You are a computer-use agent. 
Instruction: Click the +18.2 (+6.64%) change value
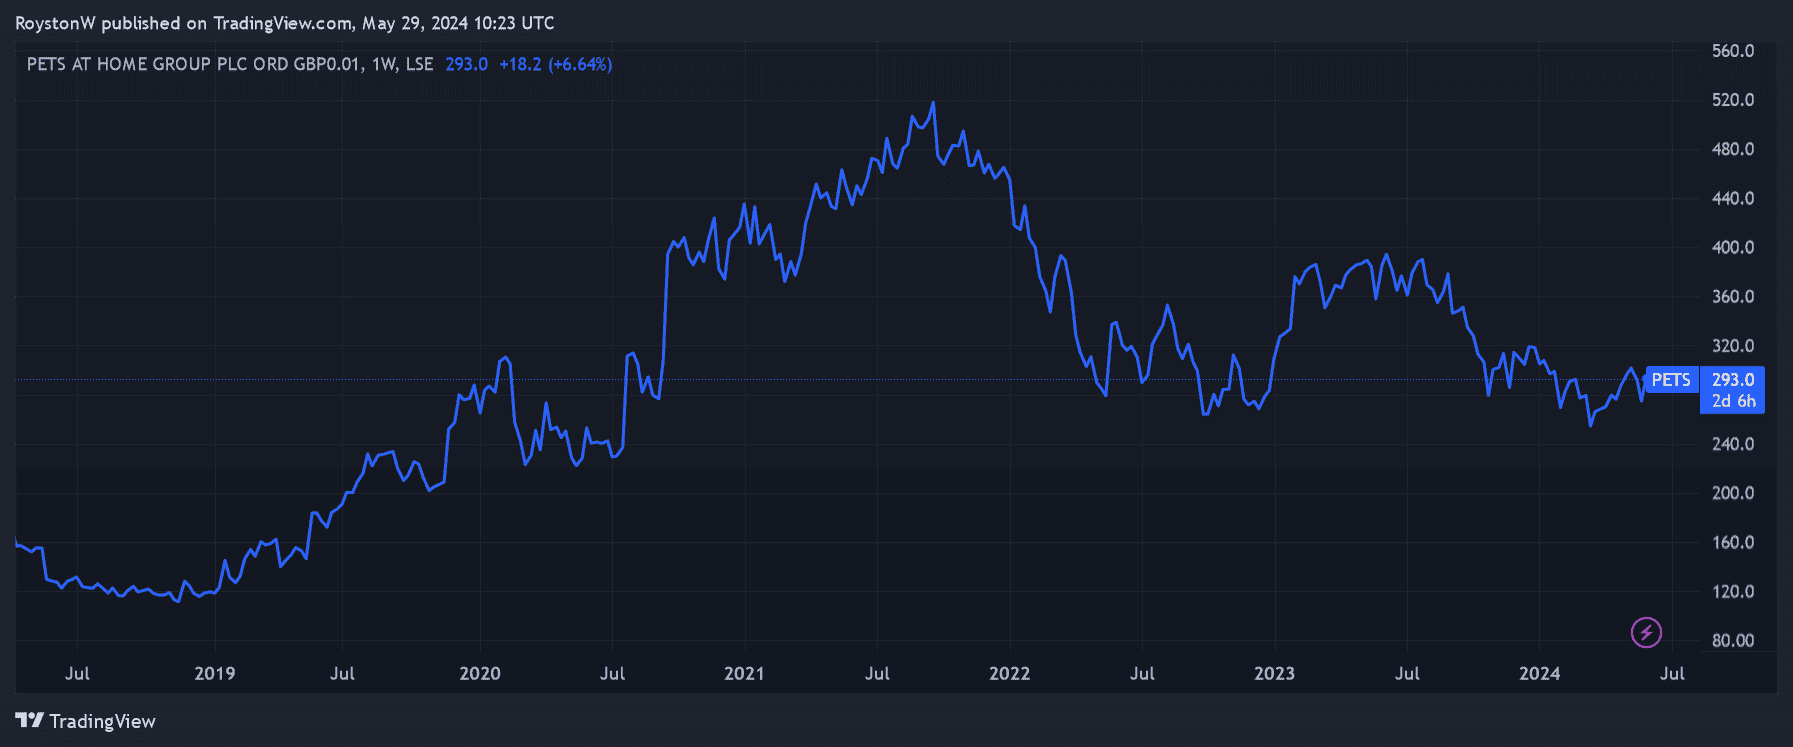click(555, 64)
